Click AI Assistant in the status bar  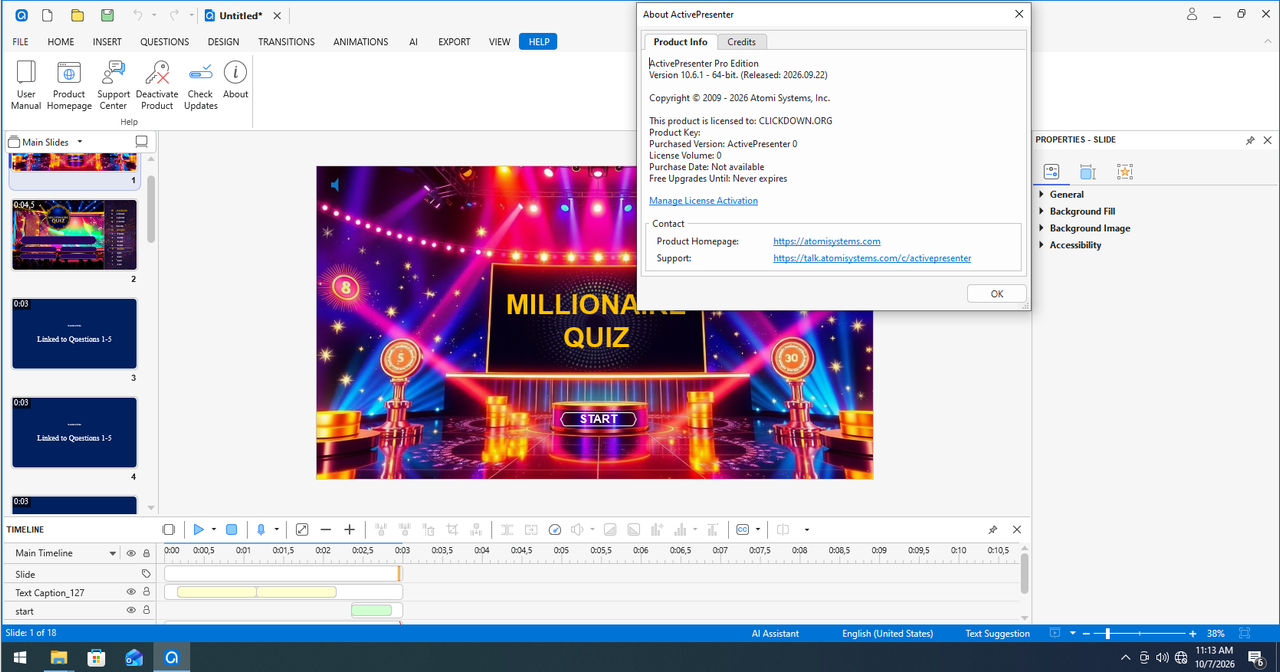775,633
